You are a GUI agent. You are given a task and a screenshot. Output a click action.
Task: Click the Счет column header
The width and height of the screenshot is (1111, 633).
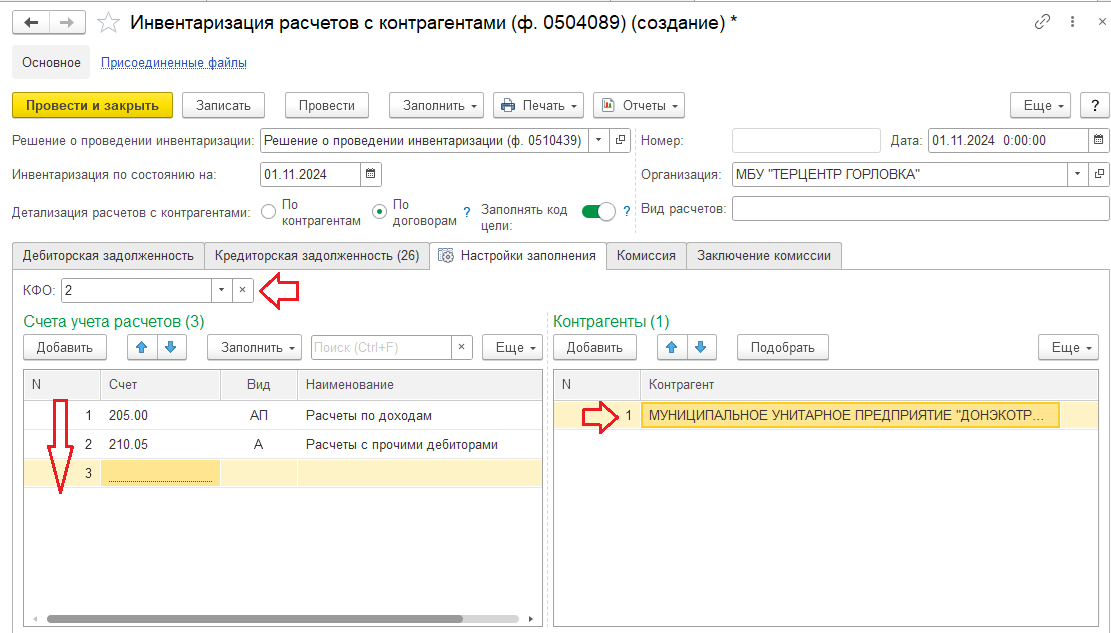point(161,384)
